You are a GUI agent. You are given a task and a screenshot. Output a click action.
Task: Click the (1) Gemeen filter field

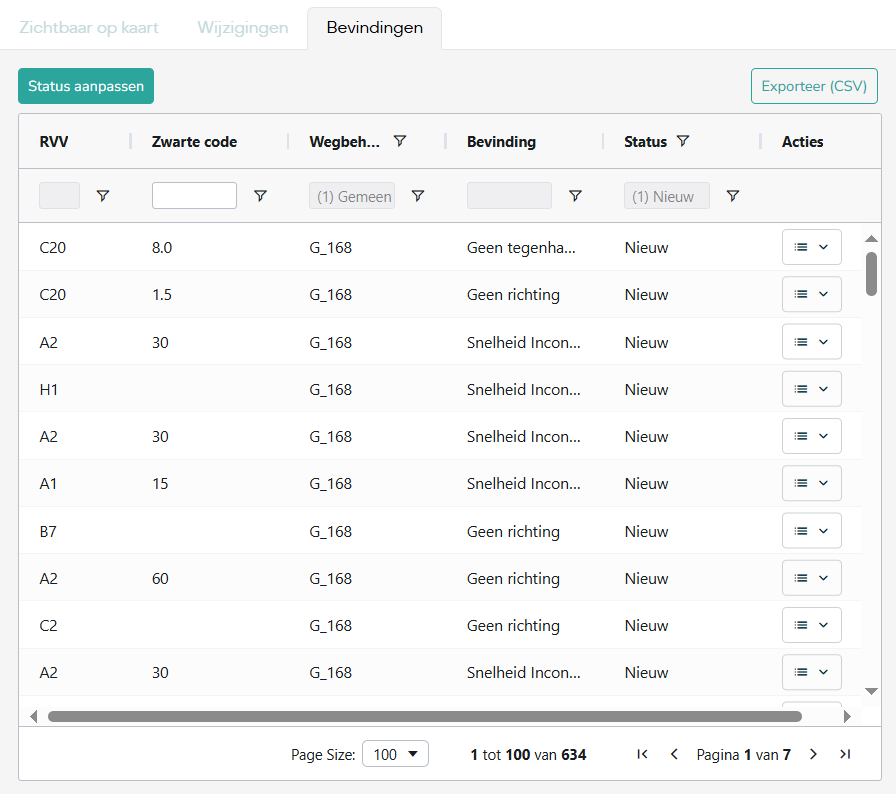coord(352,195)
